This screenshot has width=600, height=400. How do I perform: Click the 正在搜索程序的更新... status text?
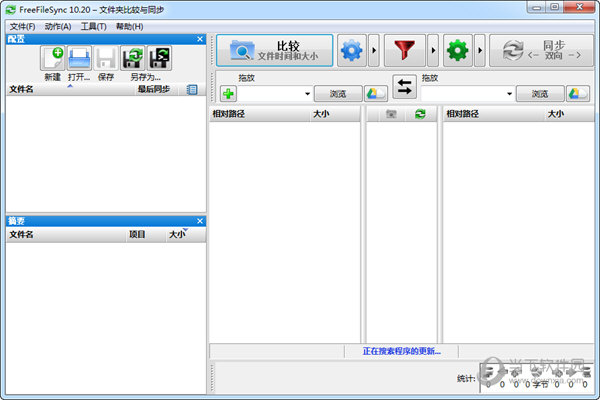point(401,351)
